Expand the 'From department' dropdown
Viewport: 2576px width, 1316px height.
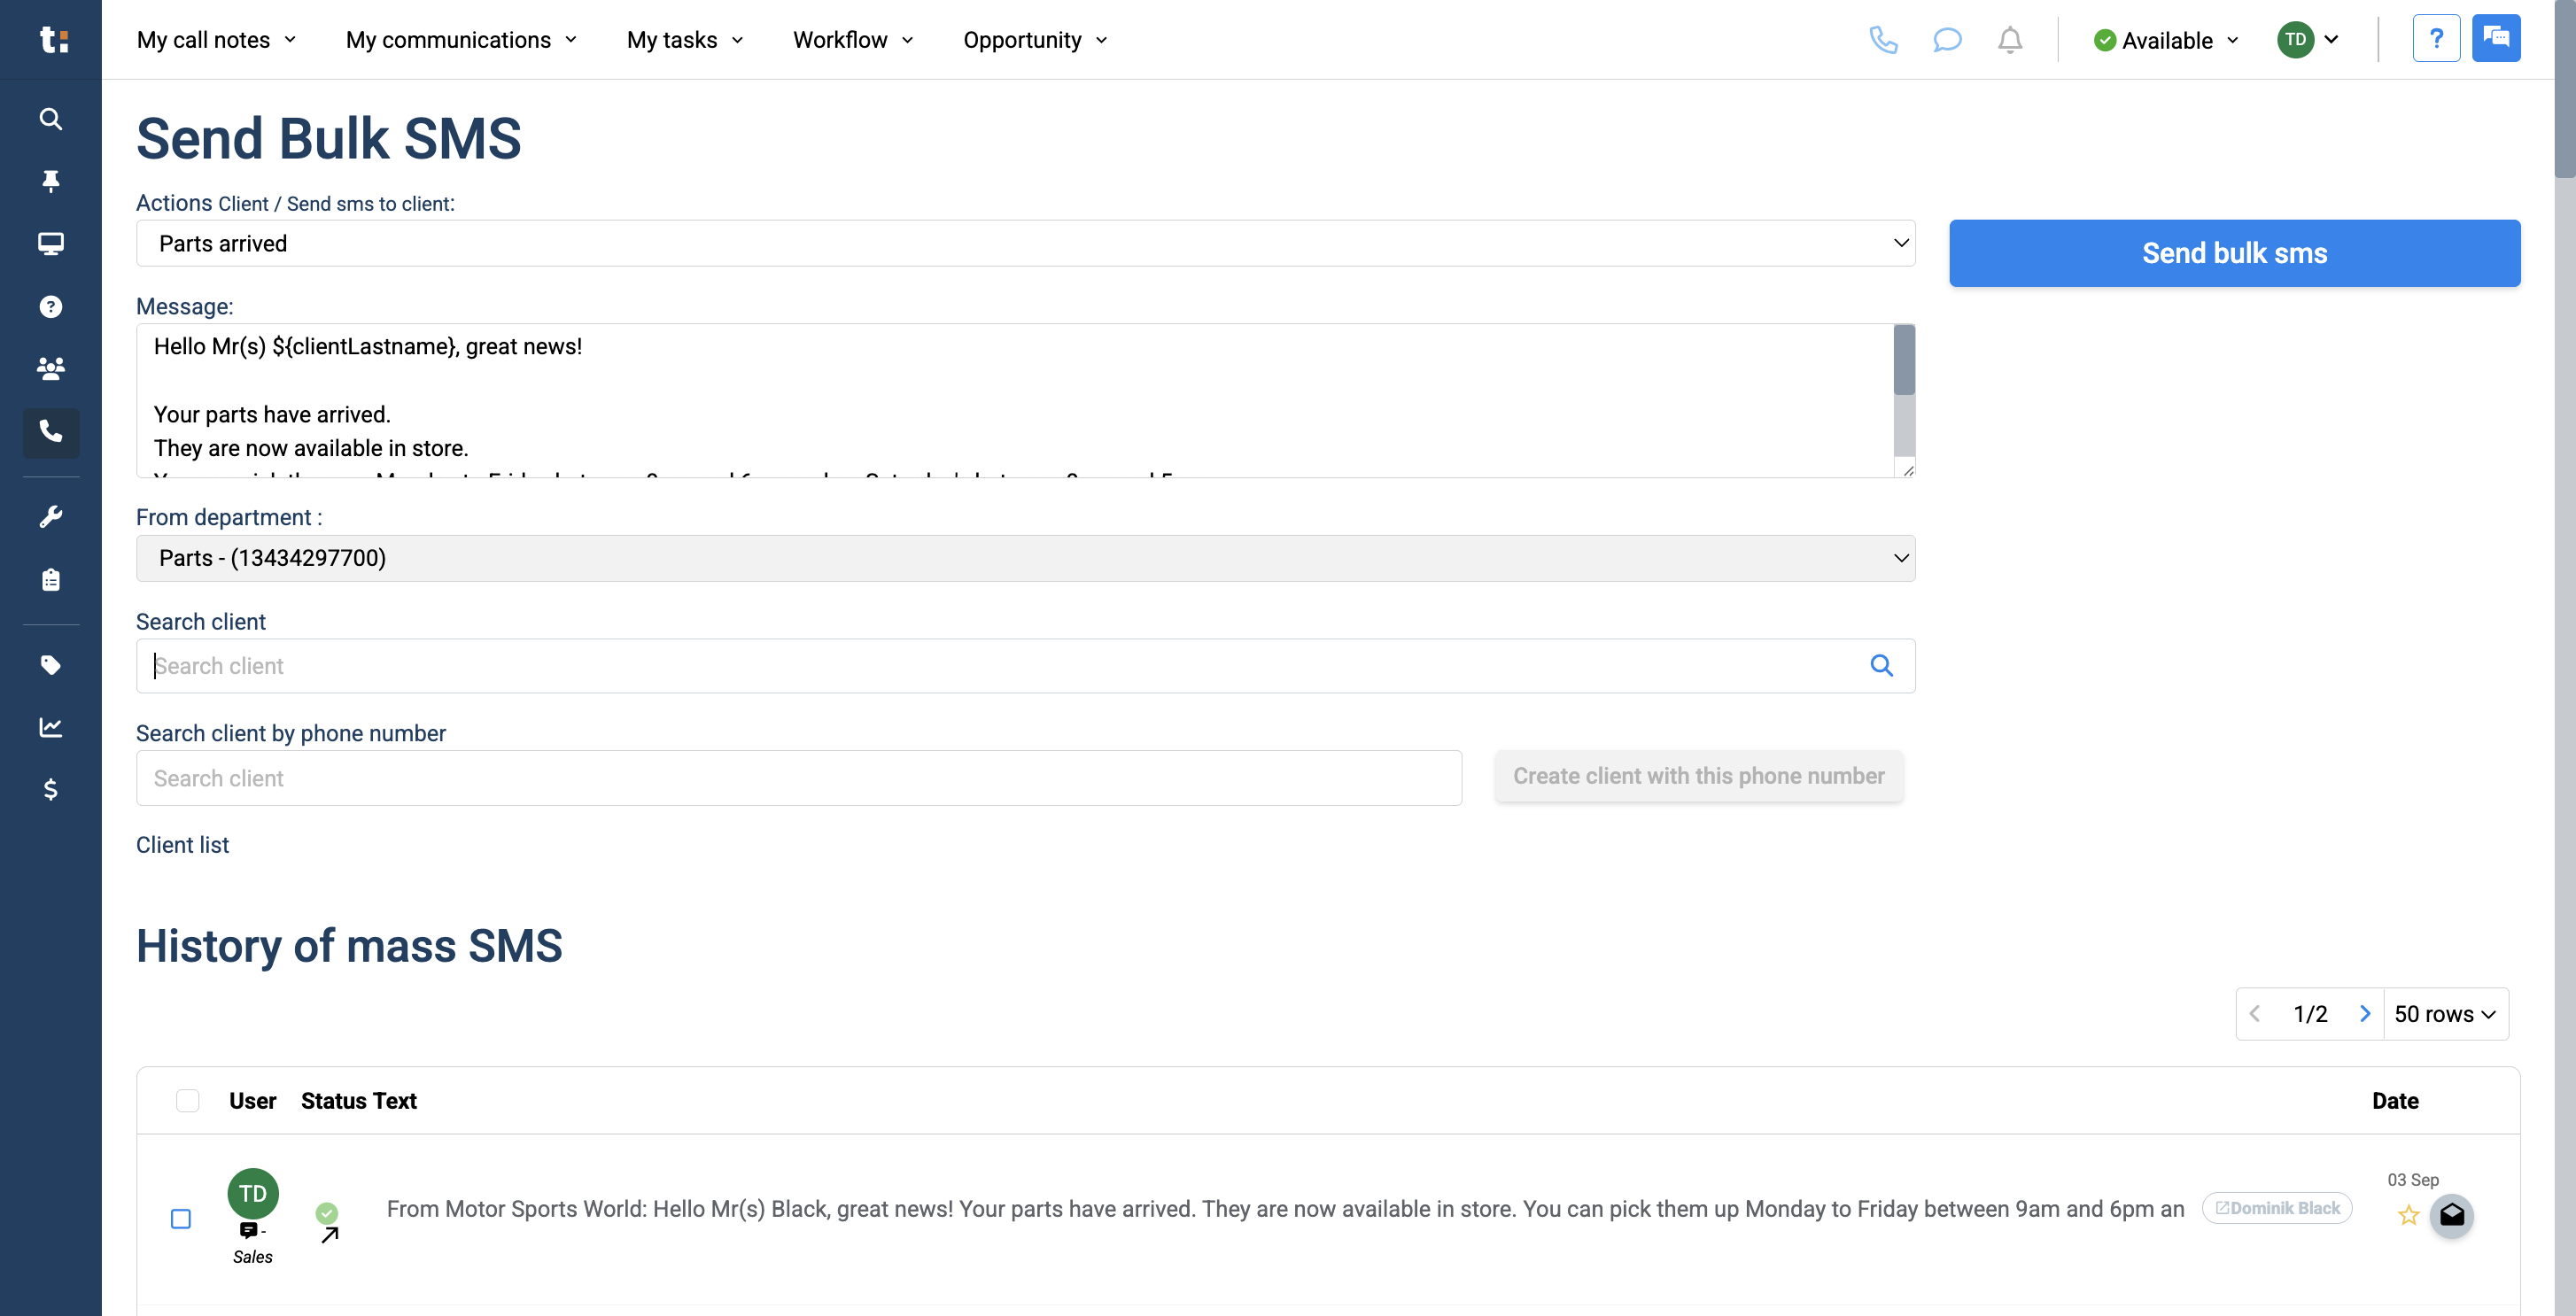click(1025, 557)
